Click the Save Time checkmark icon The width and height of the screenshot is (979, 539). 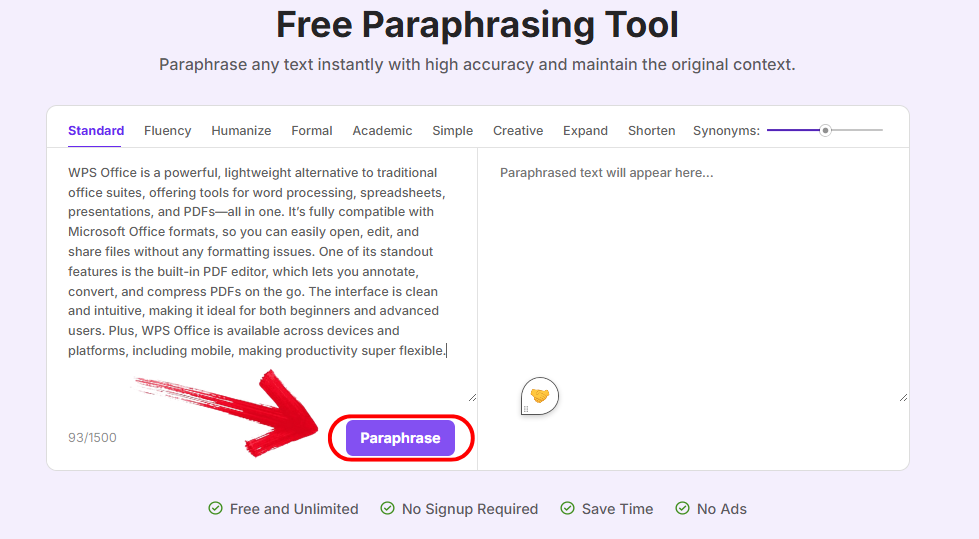coord(567,509)
